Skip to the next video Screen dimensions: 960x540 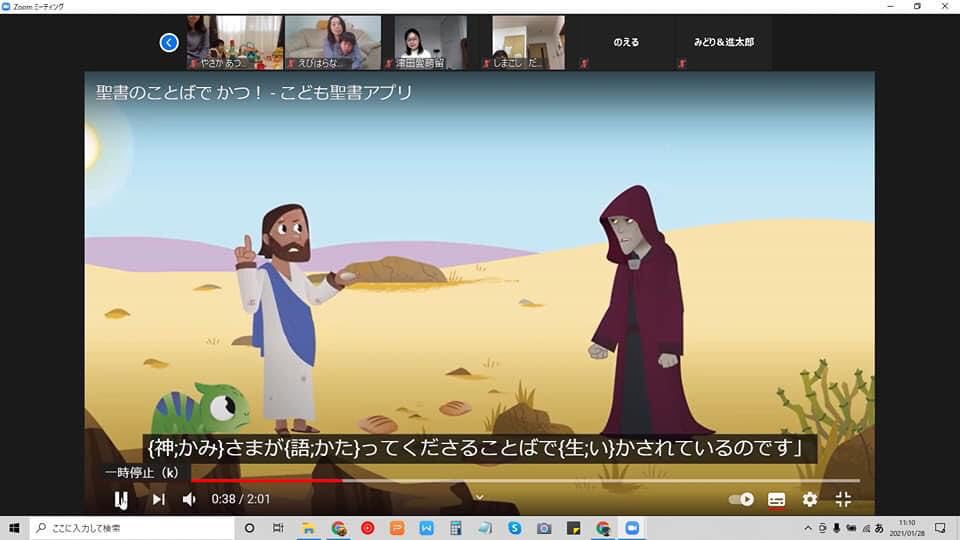point(159,499)
